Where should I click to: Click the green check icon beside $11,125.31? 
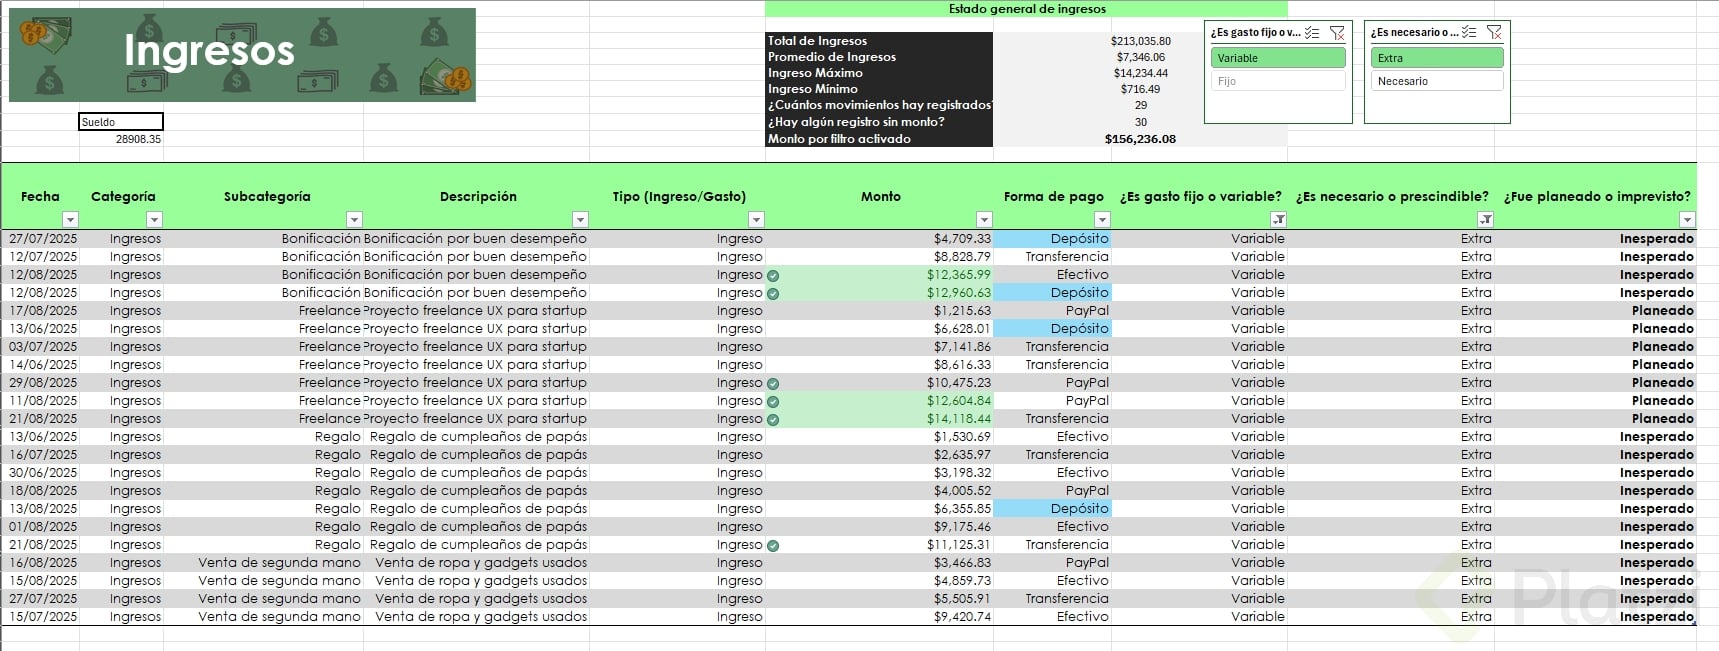(x=773, y=545)
